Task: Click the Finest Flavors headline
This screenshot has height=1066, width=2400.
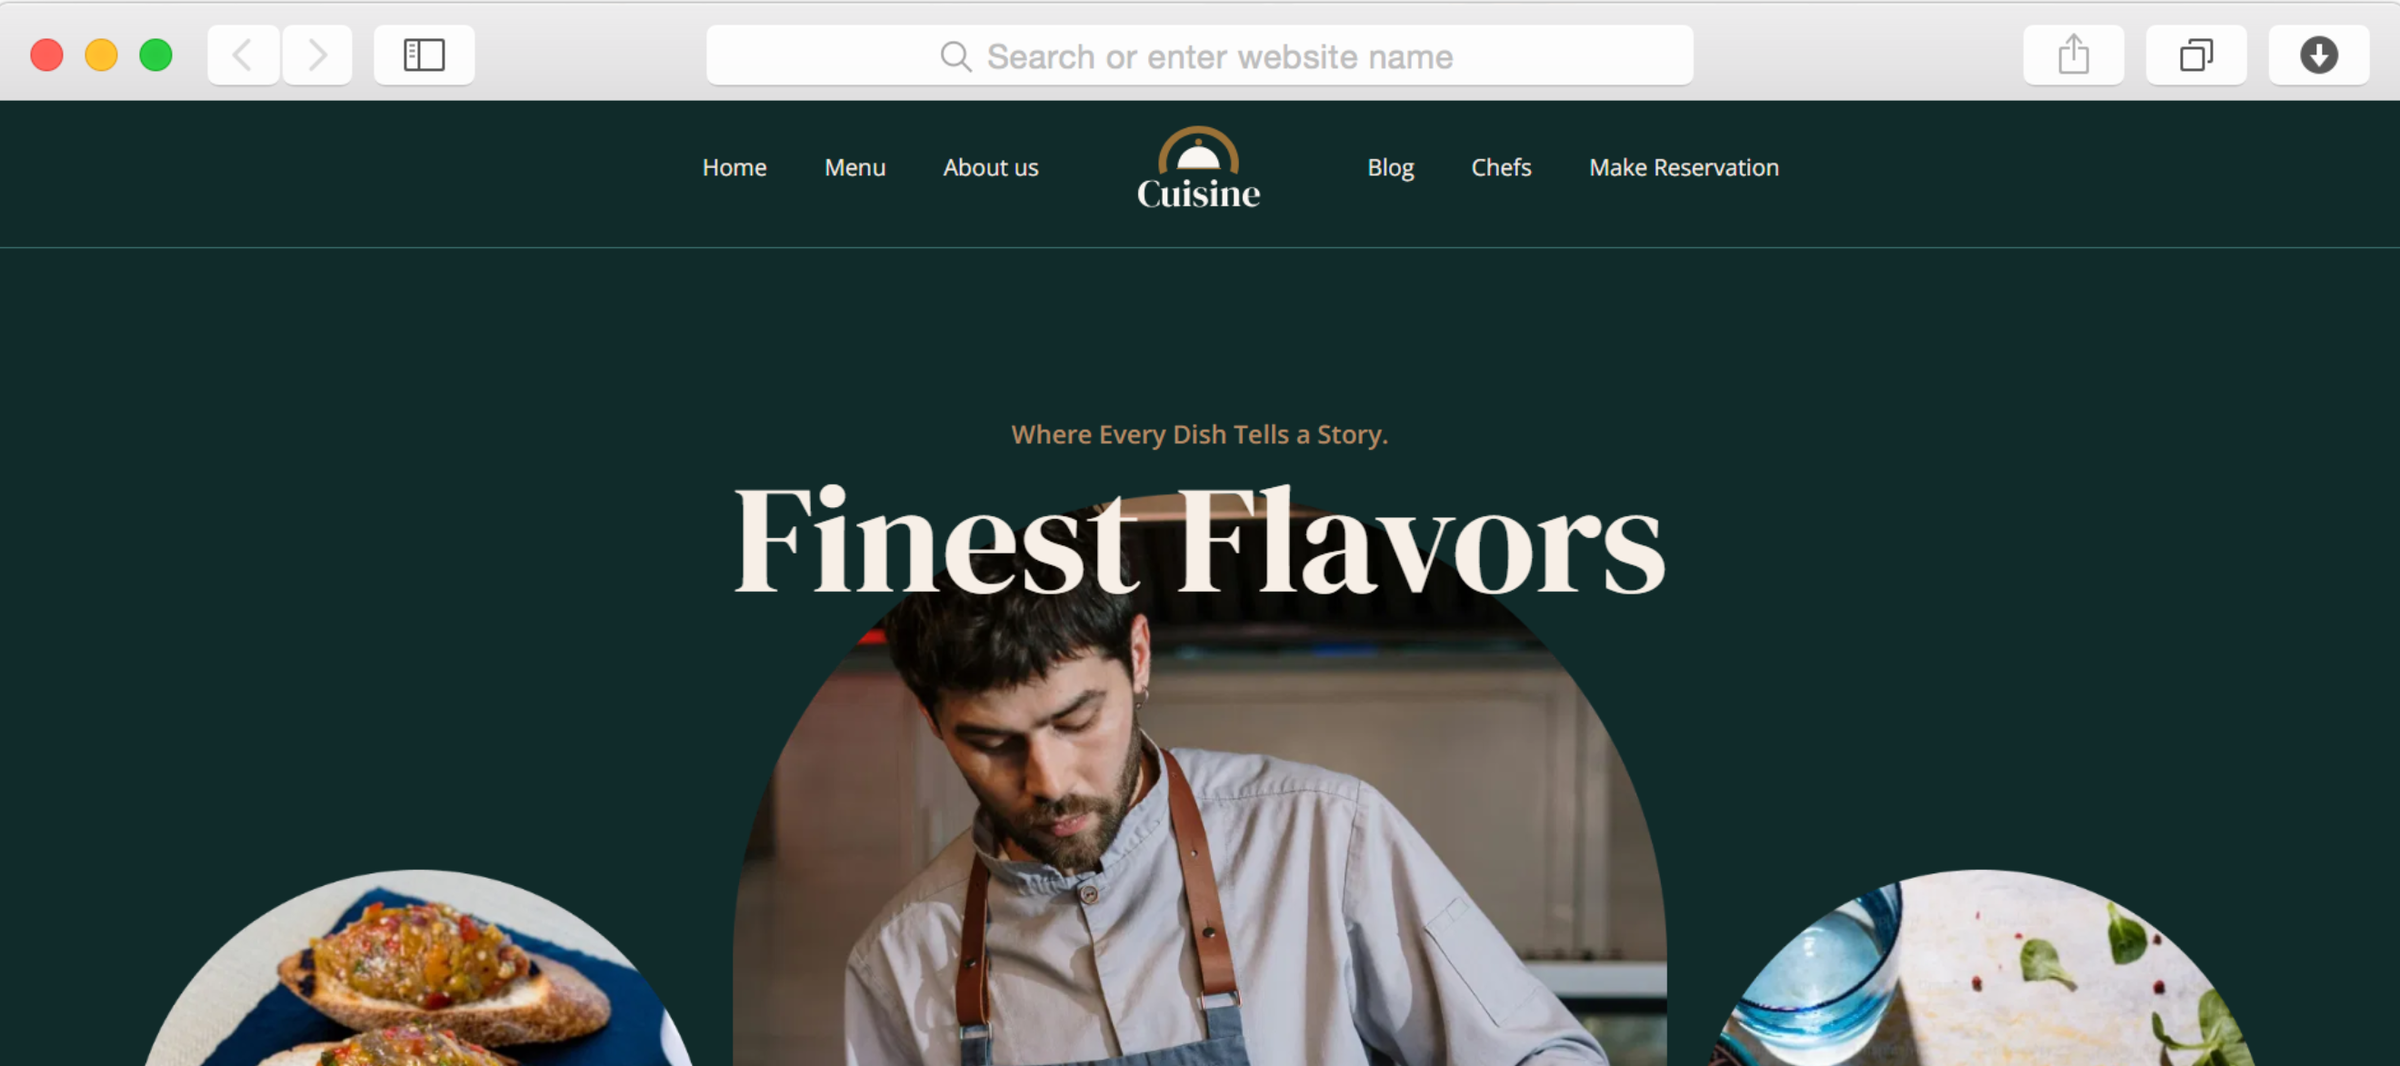Action: [1199, 541]
